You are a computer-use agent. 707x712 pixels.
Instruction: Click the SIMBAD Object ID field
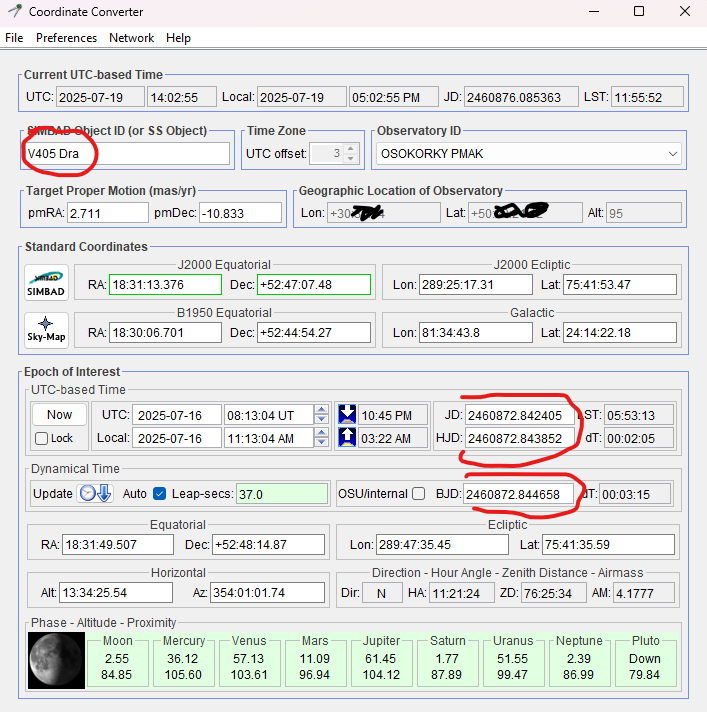127,154
